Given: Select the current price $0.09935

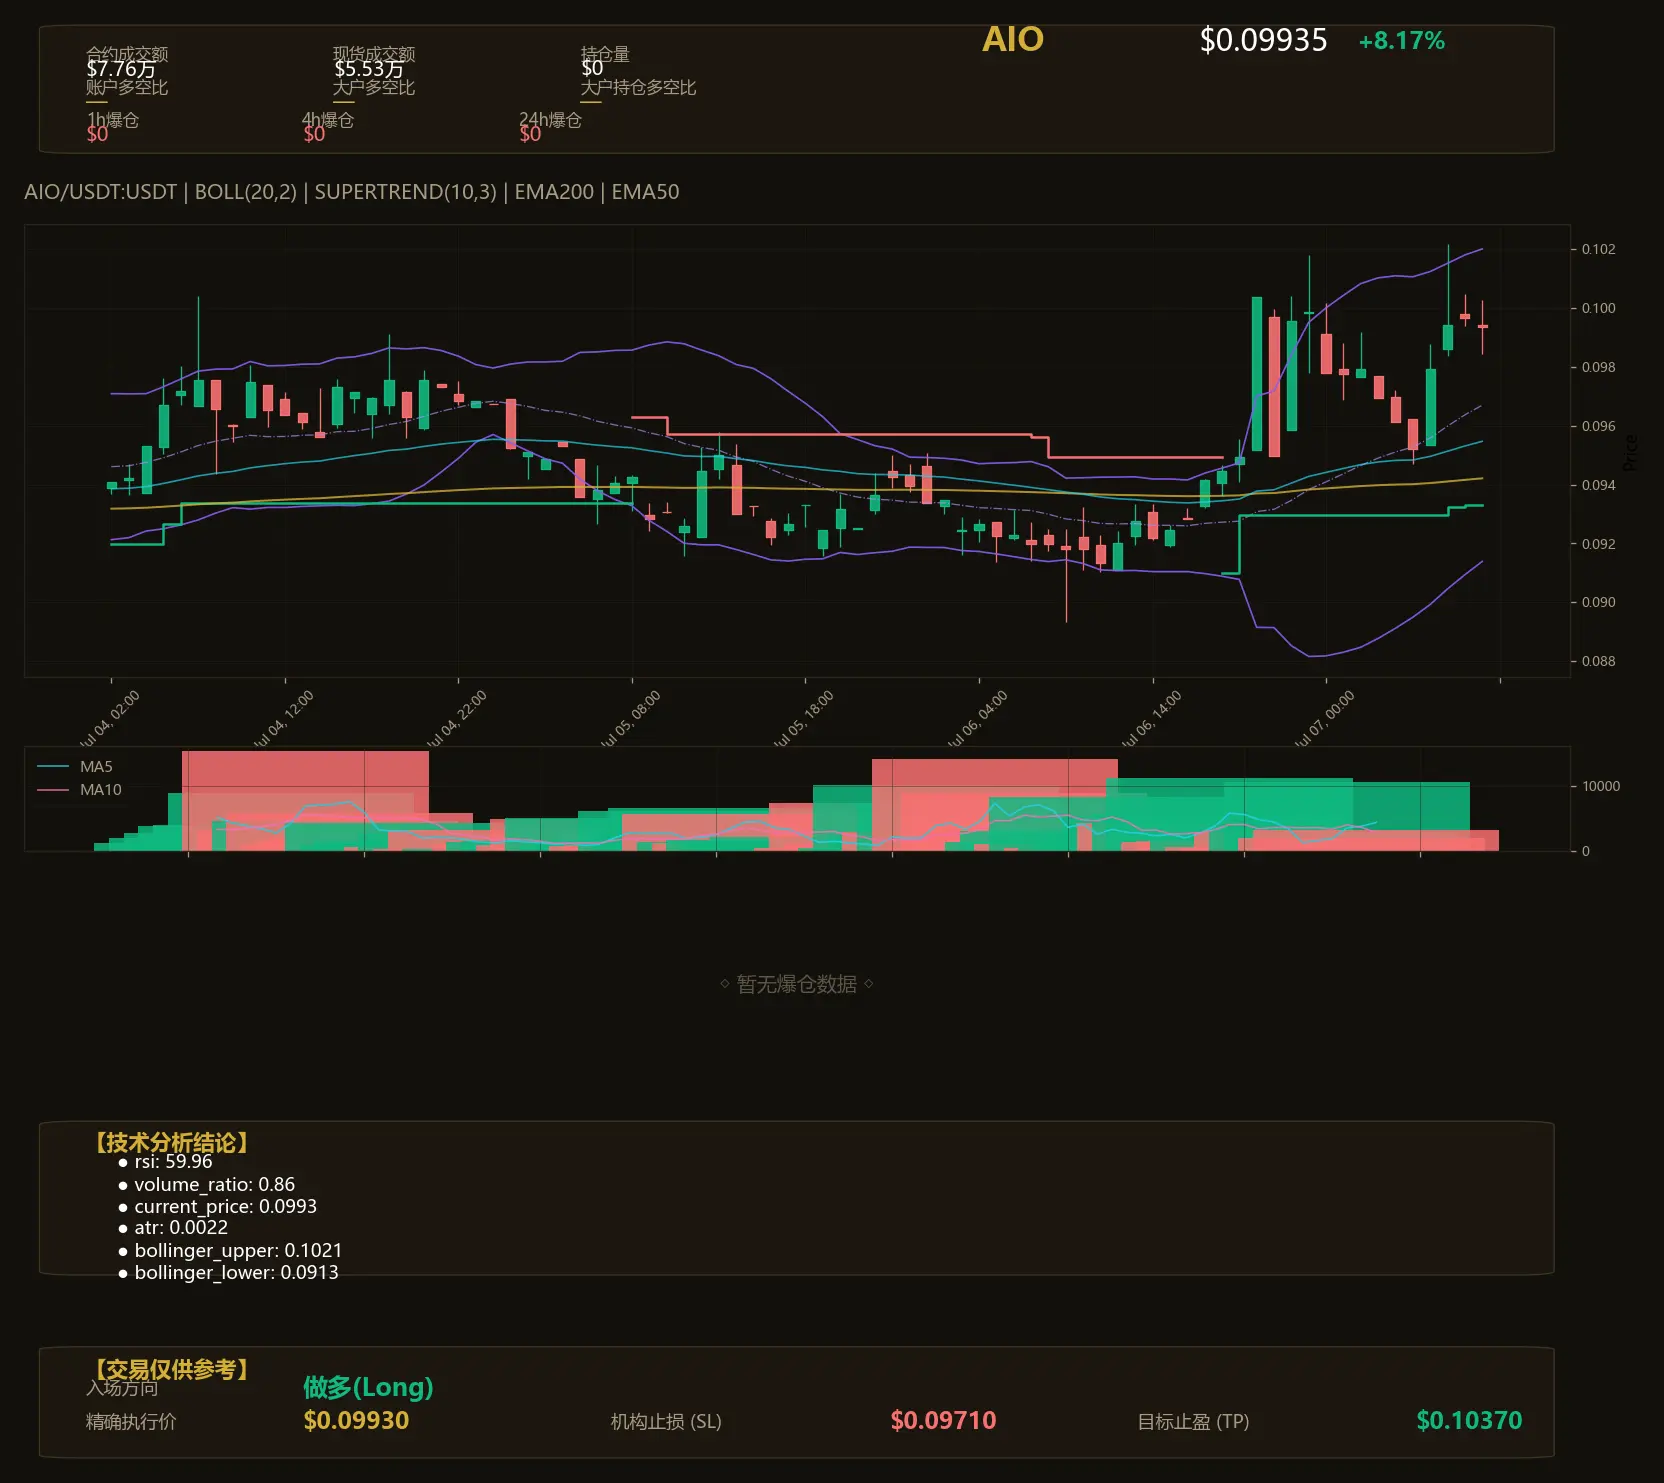Looking at the screenshot, I should pyautogui.click(x=1263, y=40).
